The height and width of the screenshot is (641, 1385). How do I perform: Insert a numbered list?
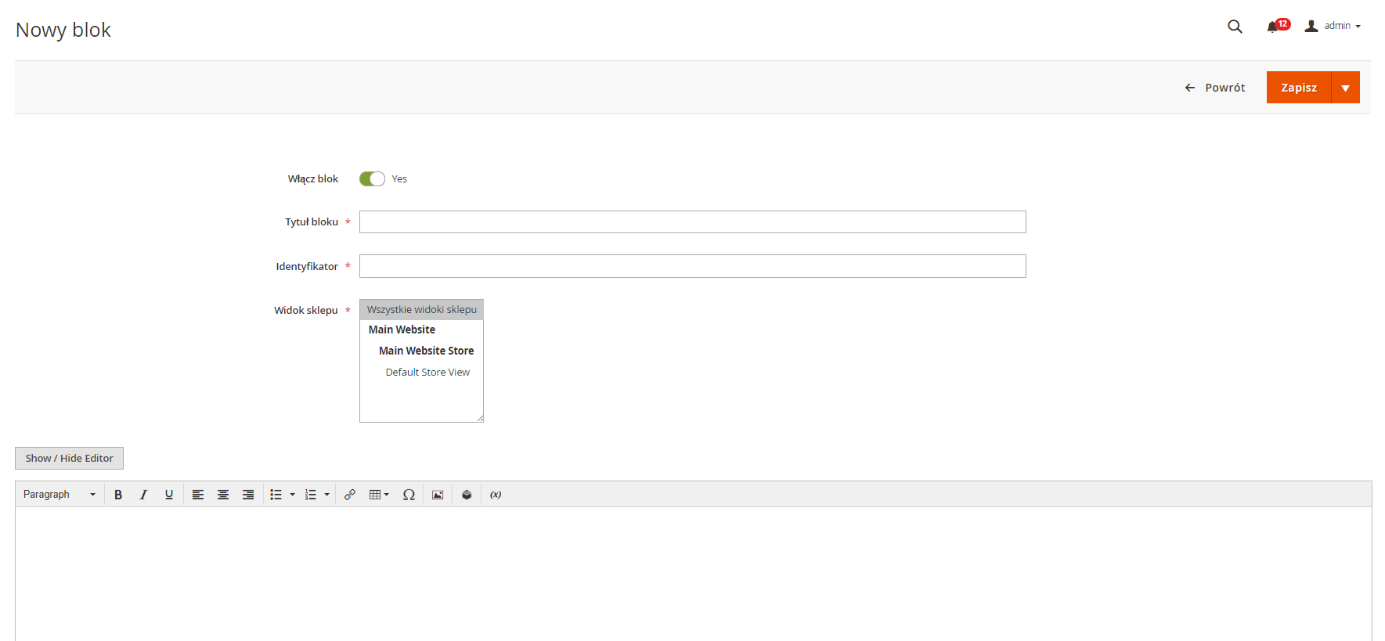[310, 494]
